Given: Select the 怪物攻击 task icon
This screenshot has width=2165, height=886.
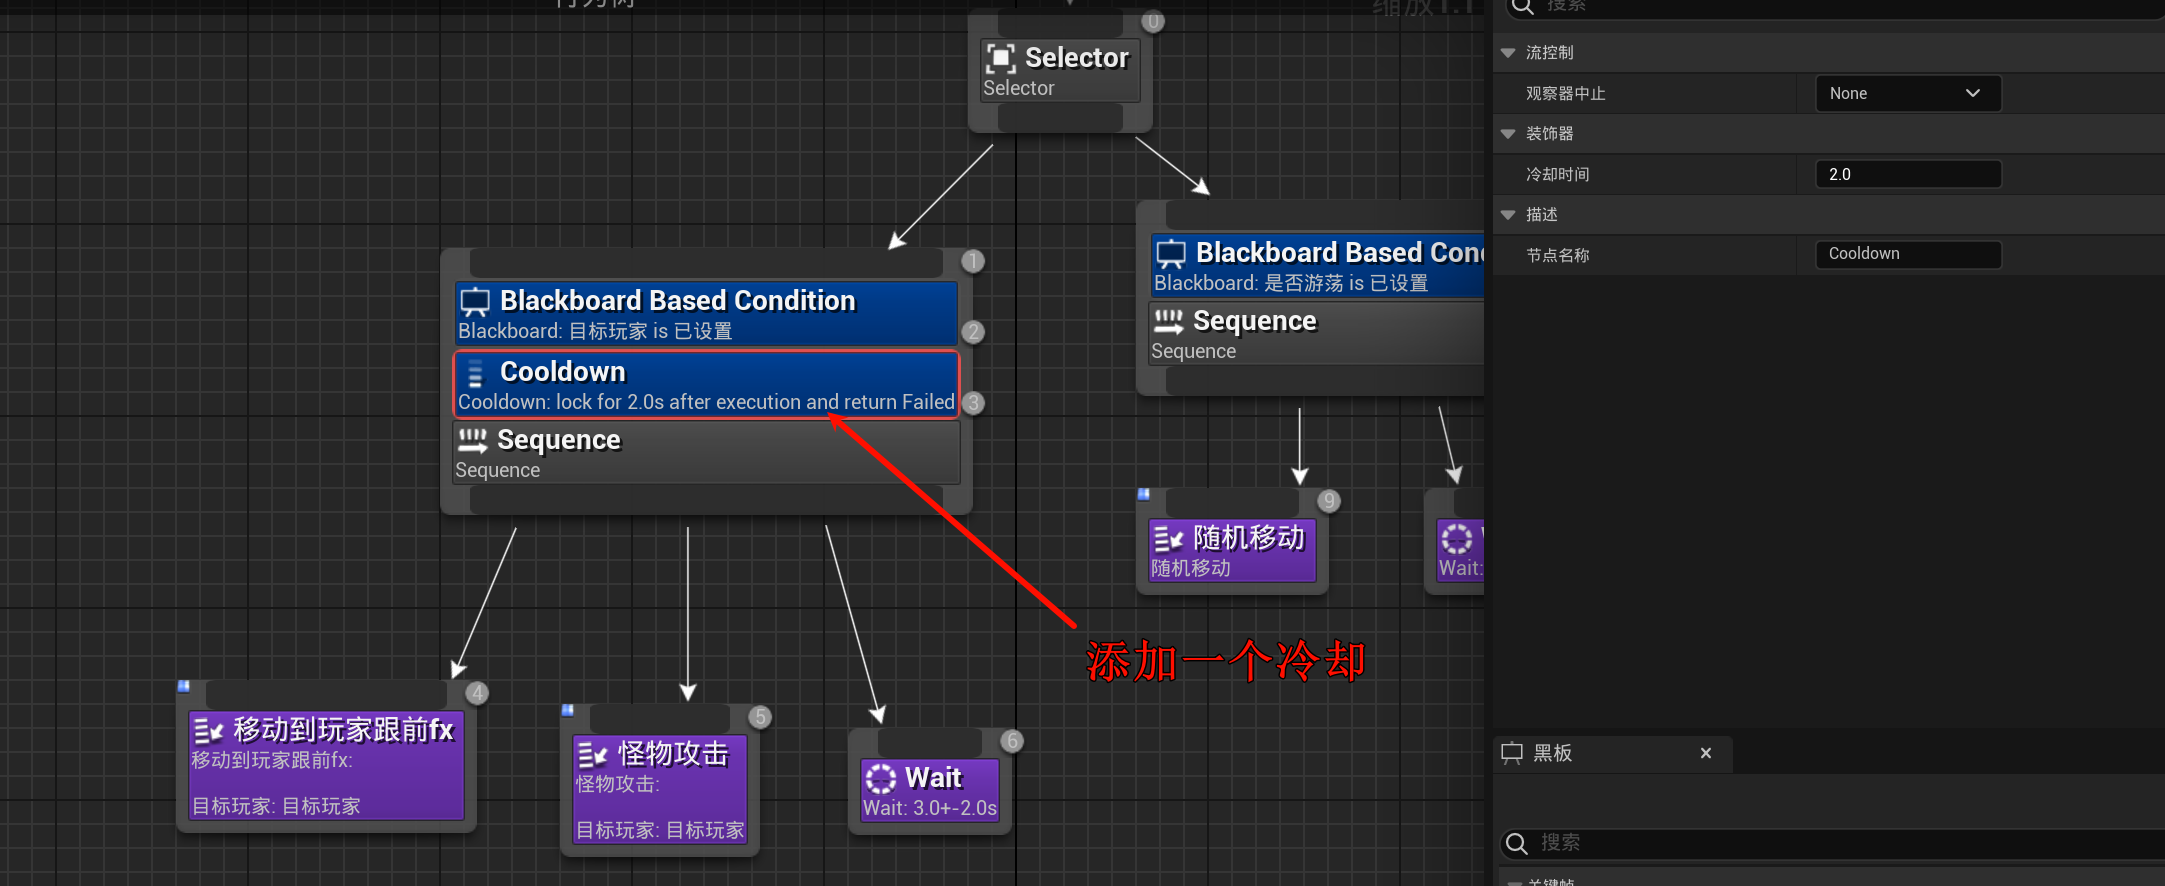Looking at the screenshot, I should 592,755.
